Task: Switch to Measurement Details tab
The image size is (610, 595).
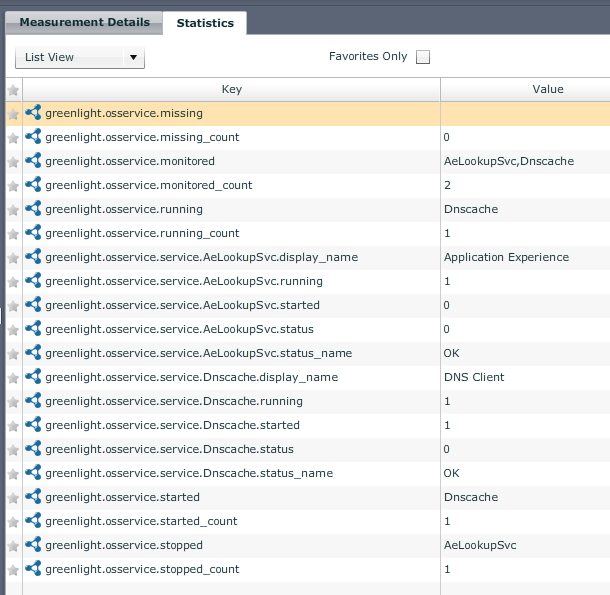Action: pos(85,22)
